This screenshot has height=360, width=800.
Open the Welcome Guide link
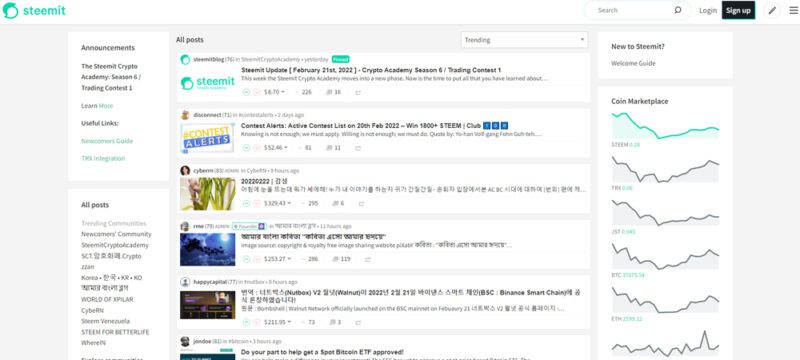(x=633, y=63)
